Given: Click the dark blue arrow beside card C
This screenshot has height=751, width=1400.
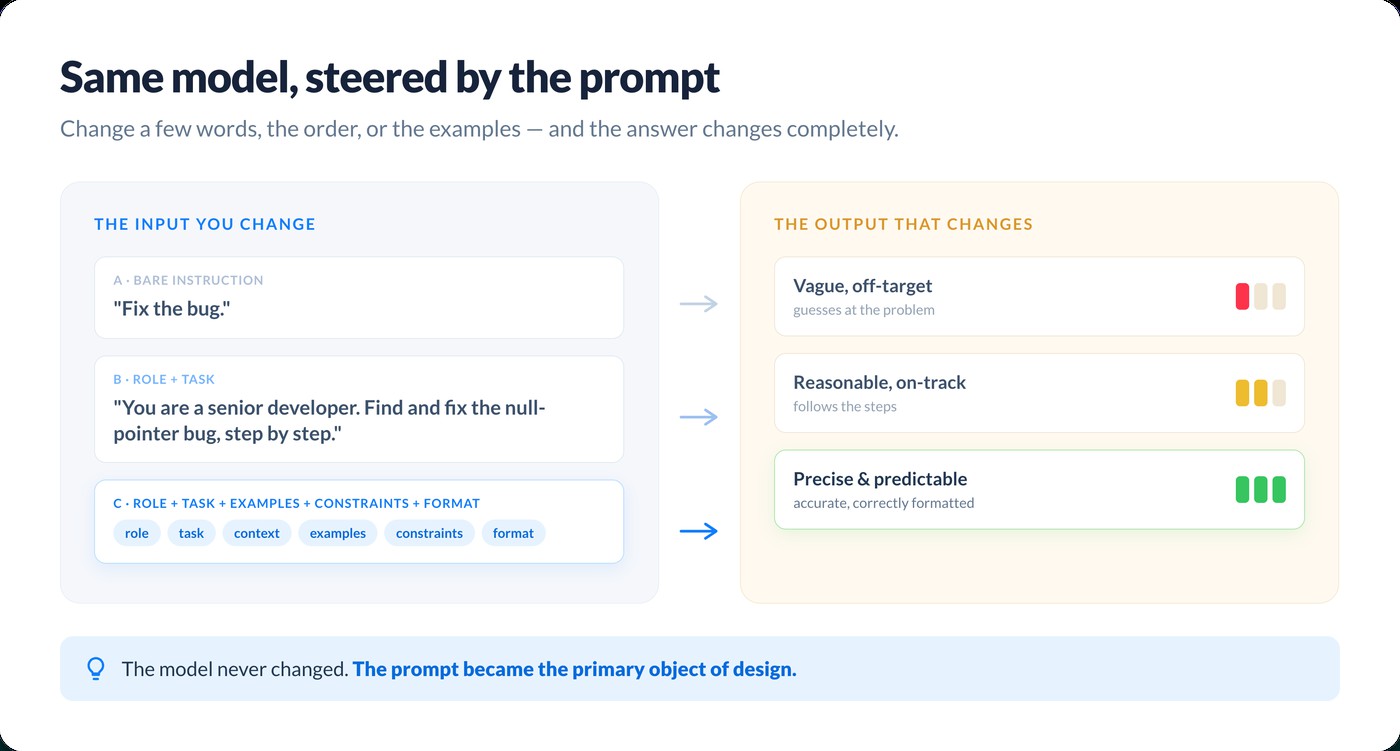Looking at the screenshot, I should click(x=699, y=531).
